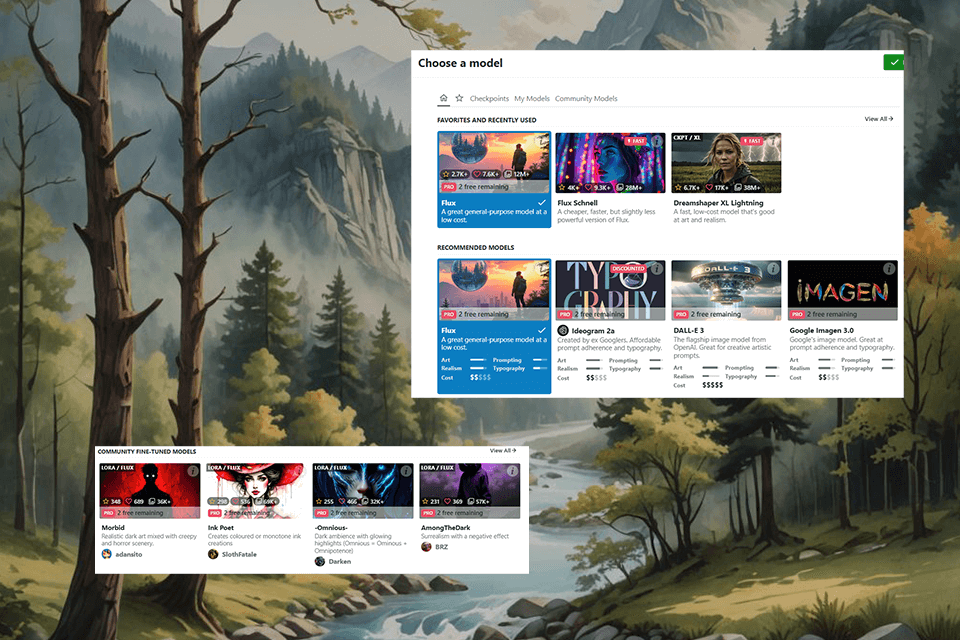Open Darken author profile
Image resolution: width=960 pixels, height=640 pixels.
point(333,561)
